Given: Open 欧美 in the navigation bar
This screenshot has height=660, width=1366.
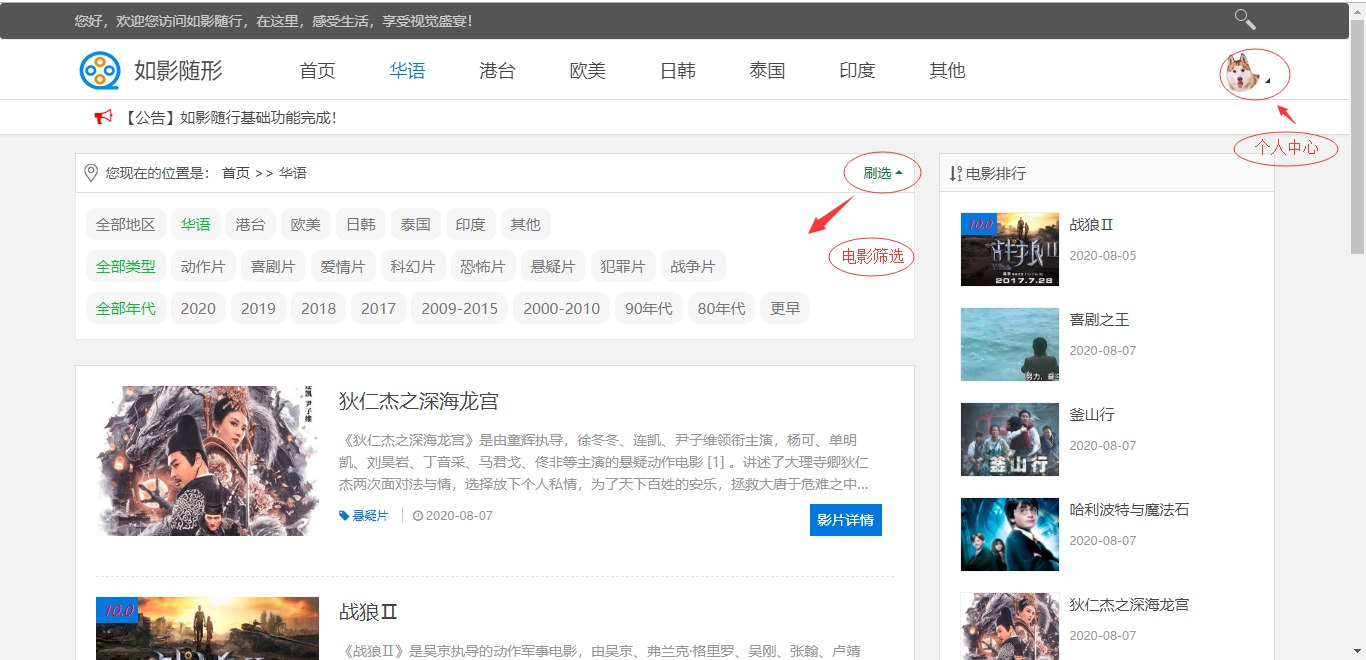Looking at the screenshot, I should pyautogui.click(x=587, y=70).
